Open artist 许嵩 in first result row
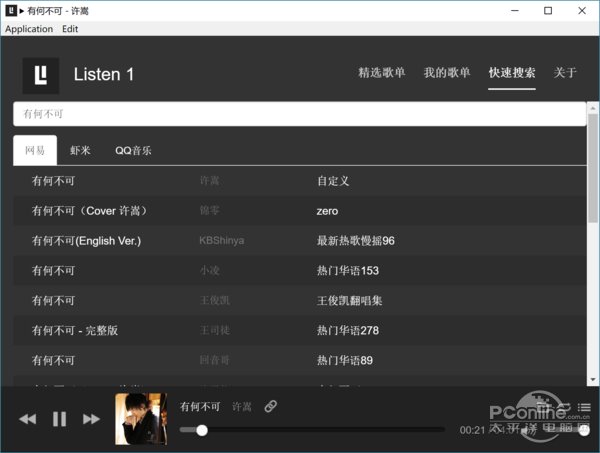 (x=209, y=181)
